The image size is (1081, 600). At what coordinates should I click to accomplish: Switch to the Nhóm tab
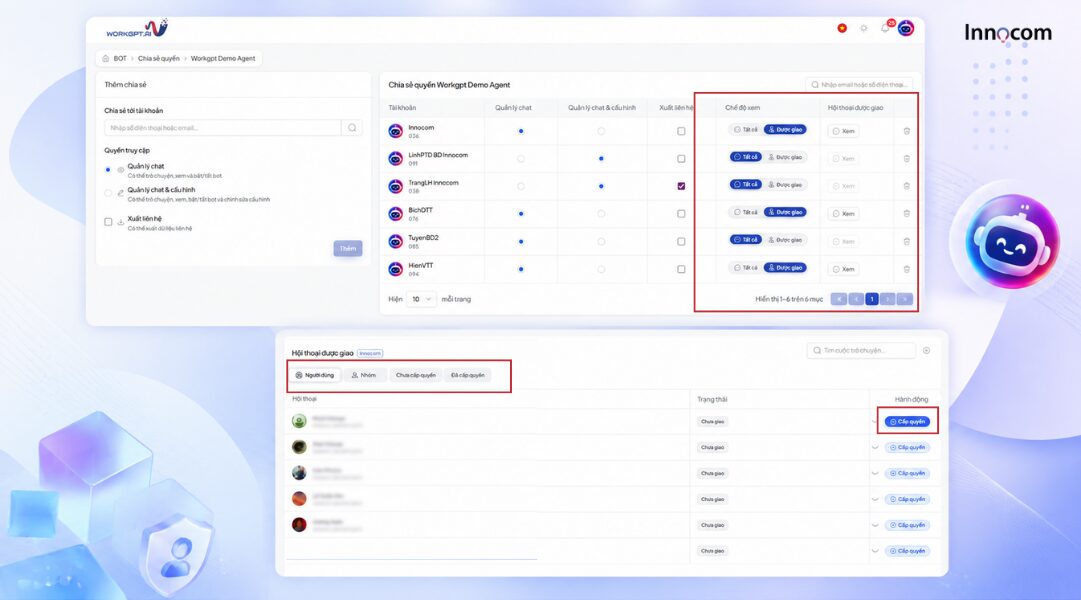364,375
